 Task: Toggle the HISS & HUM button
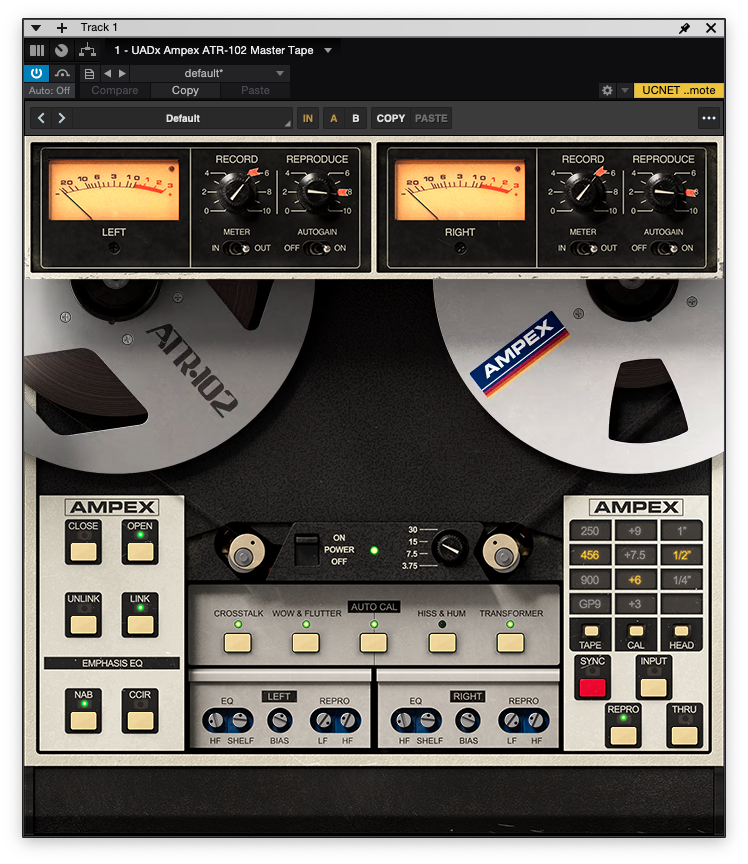coord(442,642)
